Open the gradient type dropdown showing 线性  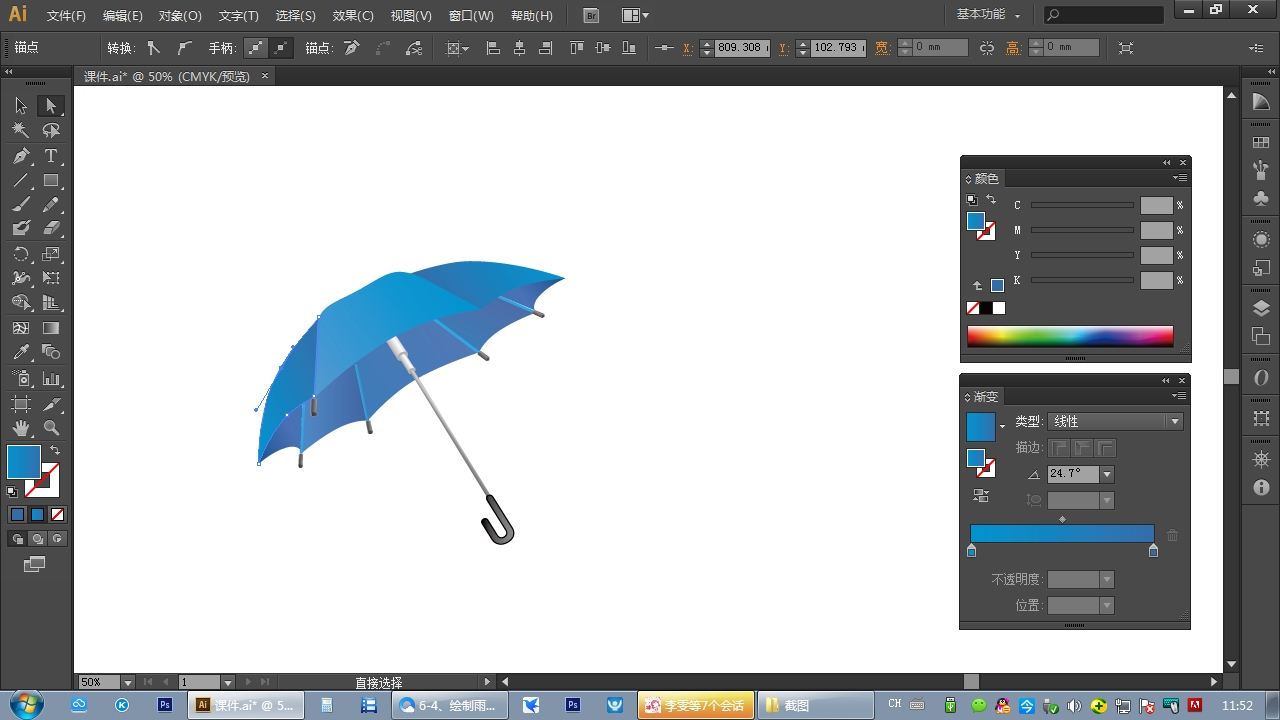[1115, 422]
